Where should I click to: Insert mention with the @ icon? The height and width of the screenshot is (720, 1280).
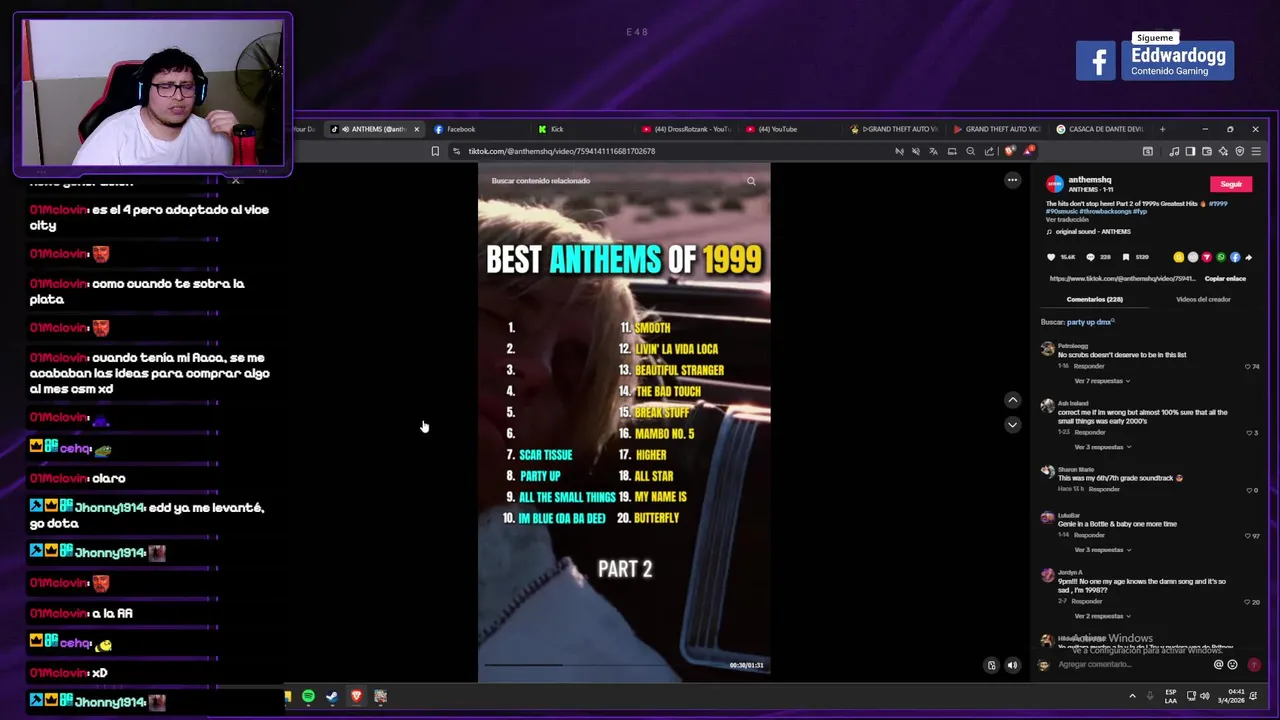(1218, 665)
